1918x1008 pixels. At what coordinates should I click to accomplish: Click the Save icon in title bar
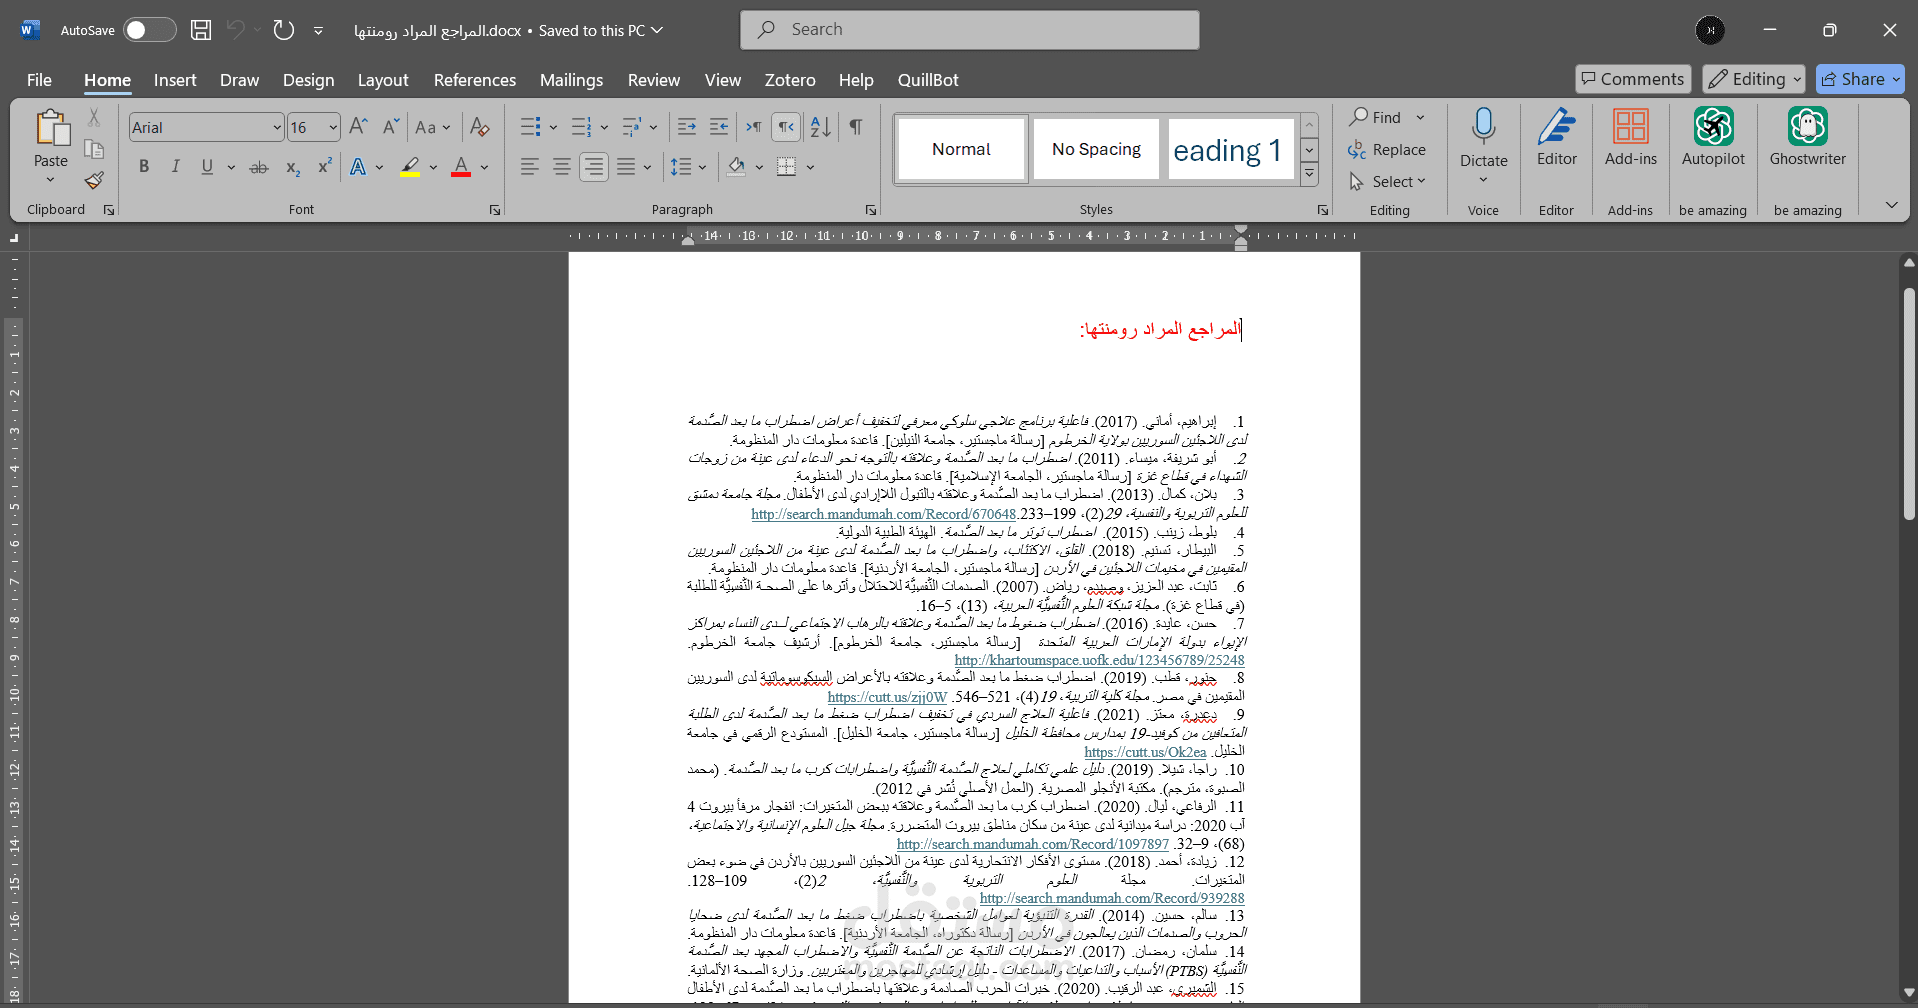coord(201,30)
